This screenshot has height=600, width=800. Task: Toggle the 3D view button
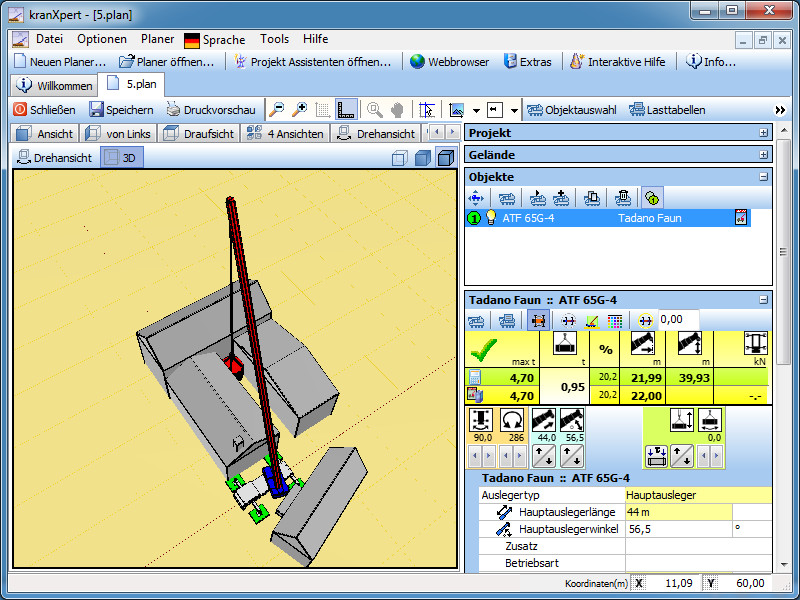click(123, 158)
